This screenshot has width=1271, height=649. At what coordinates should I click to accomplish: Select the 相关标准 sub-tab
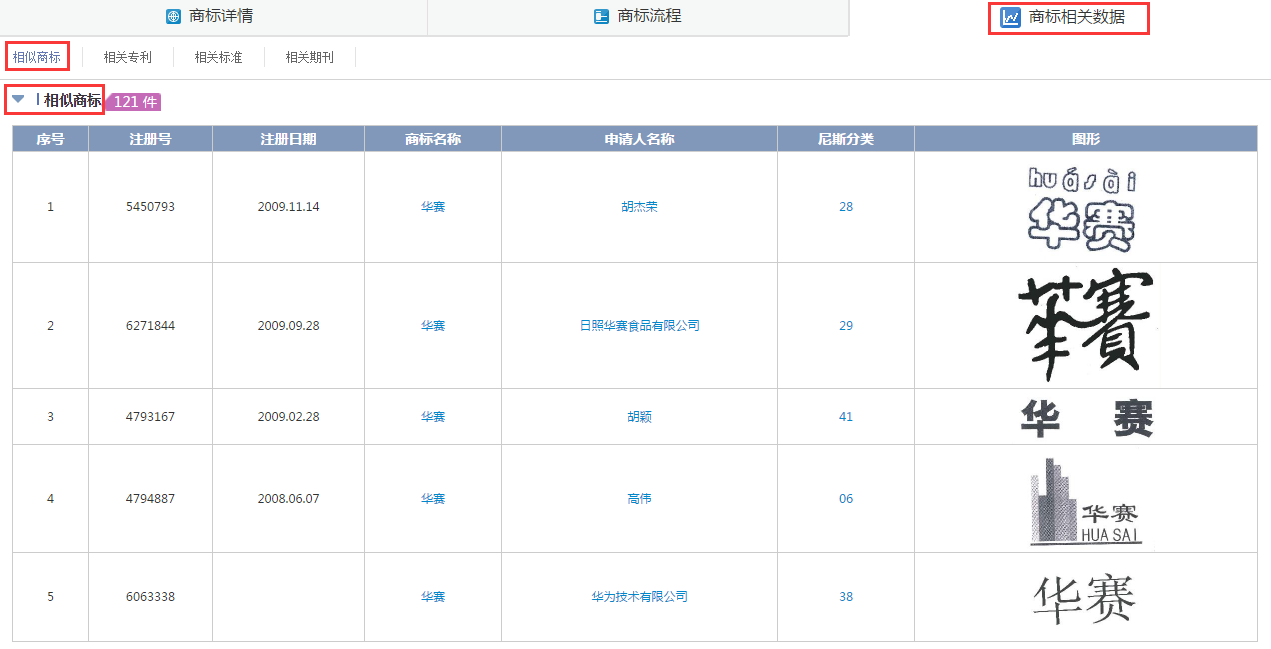(218, 58)
